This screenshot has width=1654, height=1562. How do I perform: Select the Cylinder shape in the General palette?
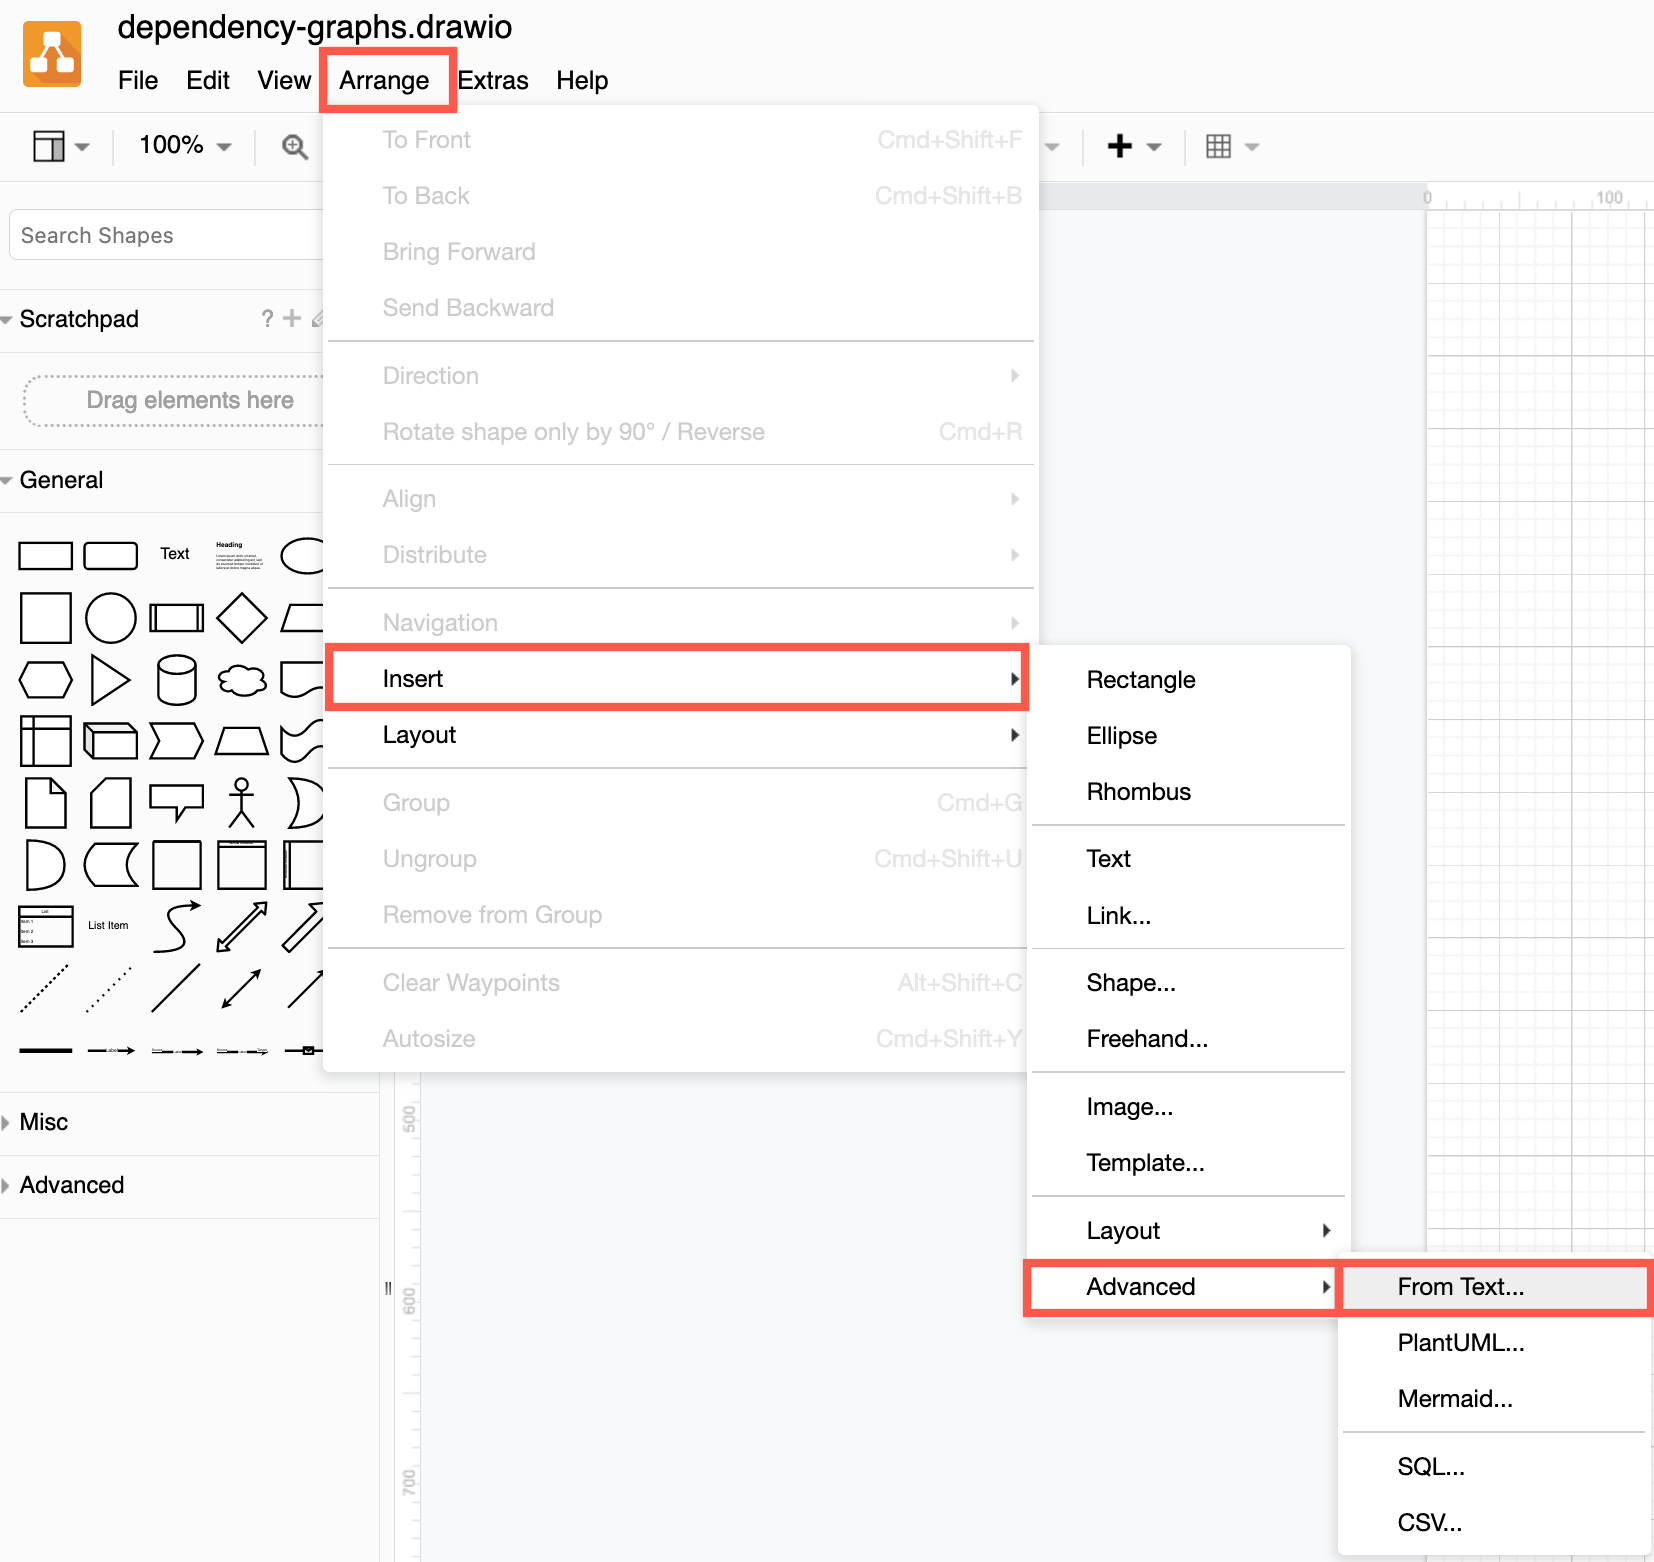(x=176, y=680)
